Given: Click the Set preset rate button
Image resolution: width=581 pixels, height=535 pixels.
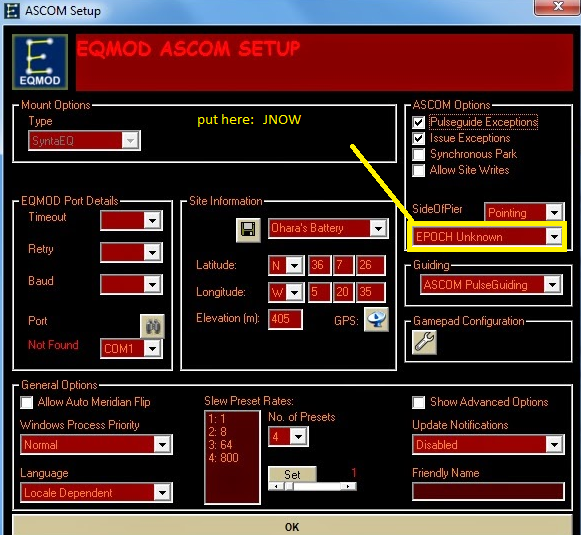Looking at the screenshot, I should point(292,474).
